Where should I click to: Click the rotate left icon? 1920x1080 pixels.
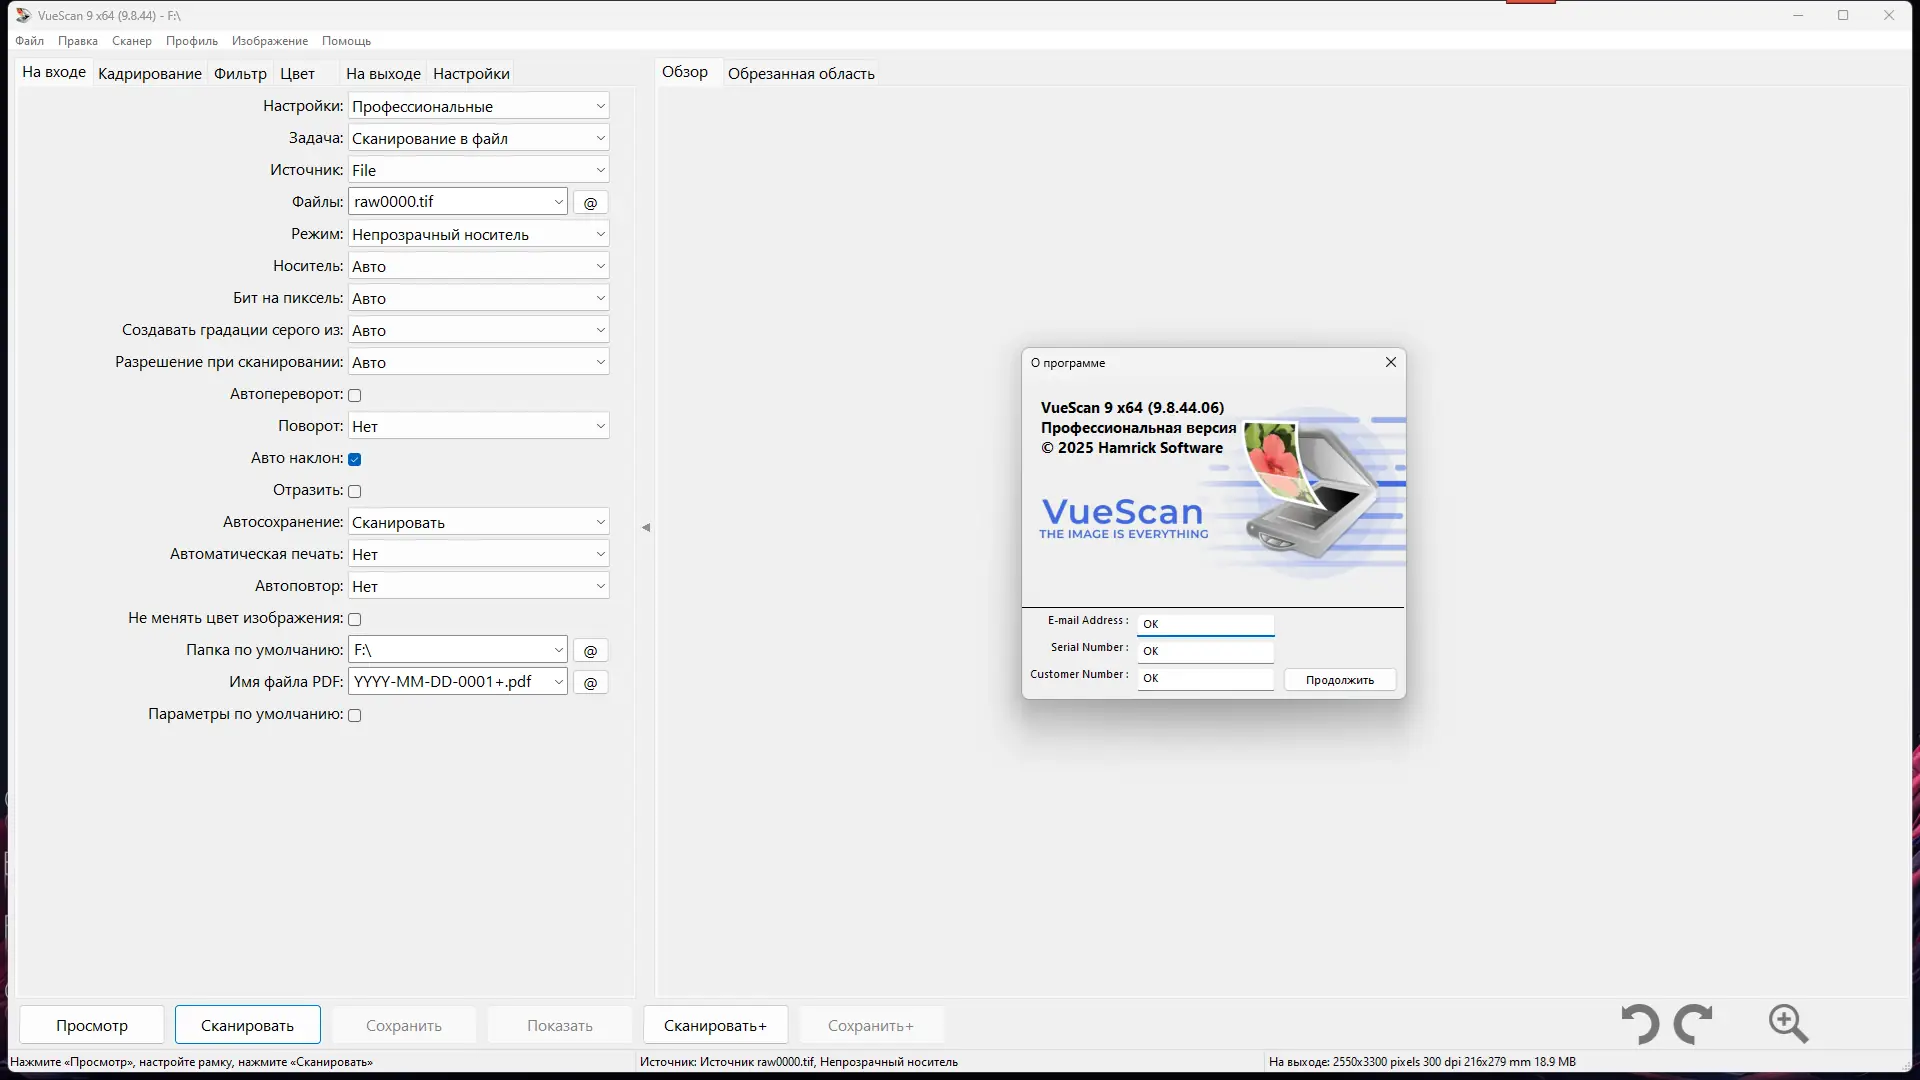pyautogui.click(x=1640, y=1024)
